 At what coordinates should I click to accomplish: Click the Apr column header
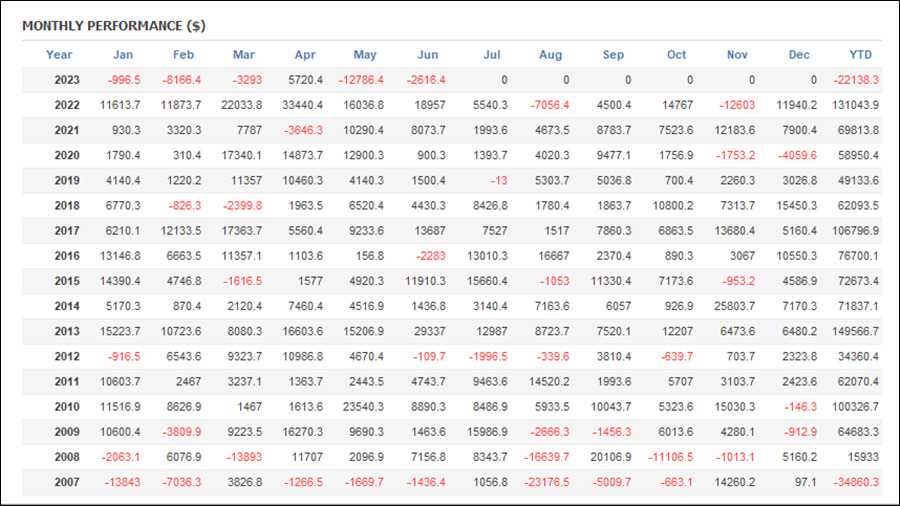coord(305,55)
